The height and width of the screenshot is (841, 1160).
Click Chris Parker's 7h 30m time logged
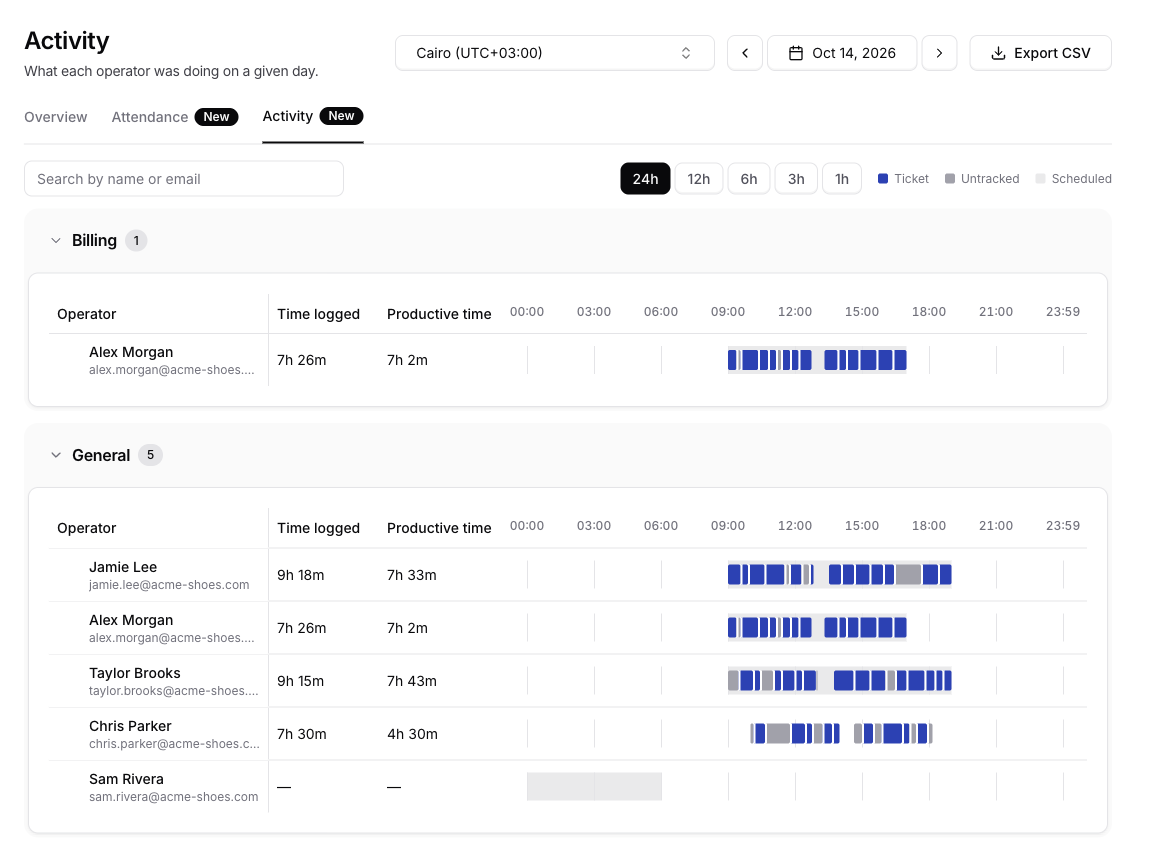pyautogui.click(x=302, y=734)
